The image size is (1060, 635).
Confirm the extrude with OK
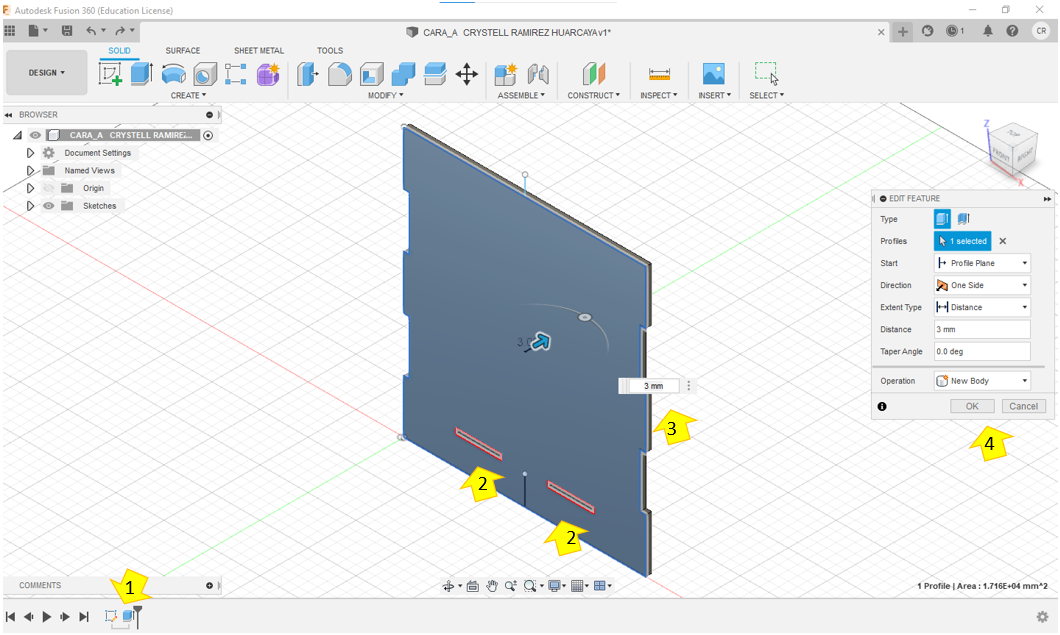972,406
